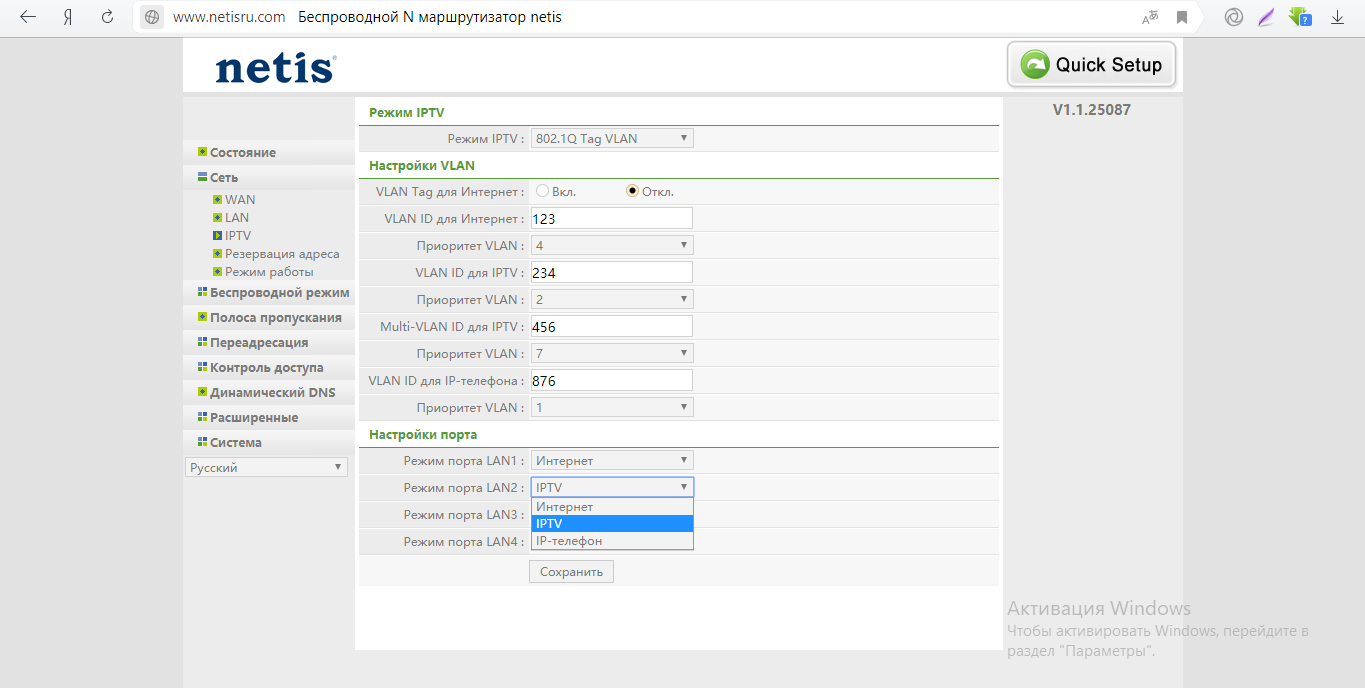
Task: Reload the page with the refresh icon
Action: [x=107, y=18]
